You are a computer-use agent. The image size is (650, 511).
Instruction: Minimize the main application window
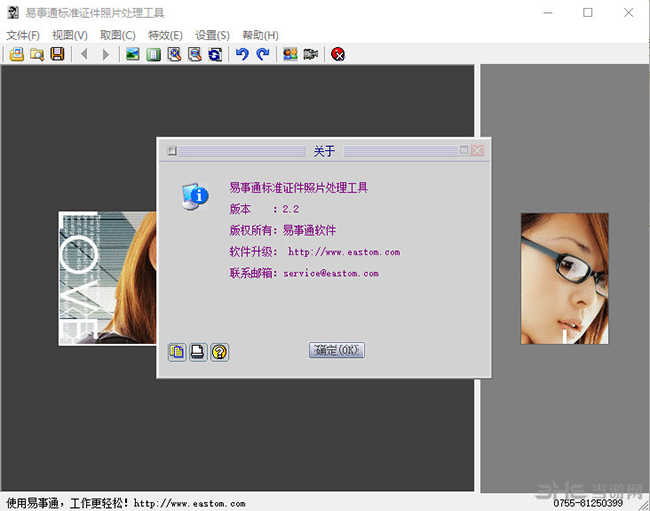(548, 13)
